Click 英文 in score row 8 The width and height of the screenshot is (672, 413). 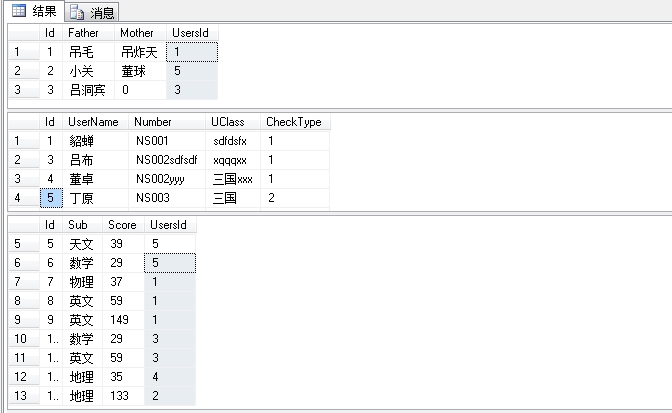coord(82,301)
